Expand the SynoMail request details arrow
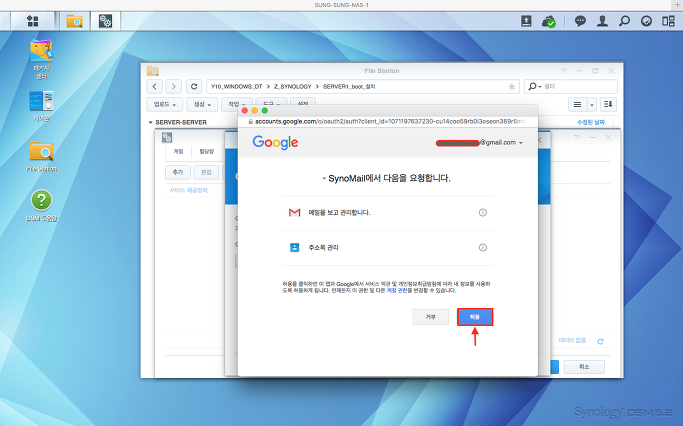Image resolution: width=683 pixels, height=426 pixels. point(324,179)
